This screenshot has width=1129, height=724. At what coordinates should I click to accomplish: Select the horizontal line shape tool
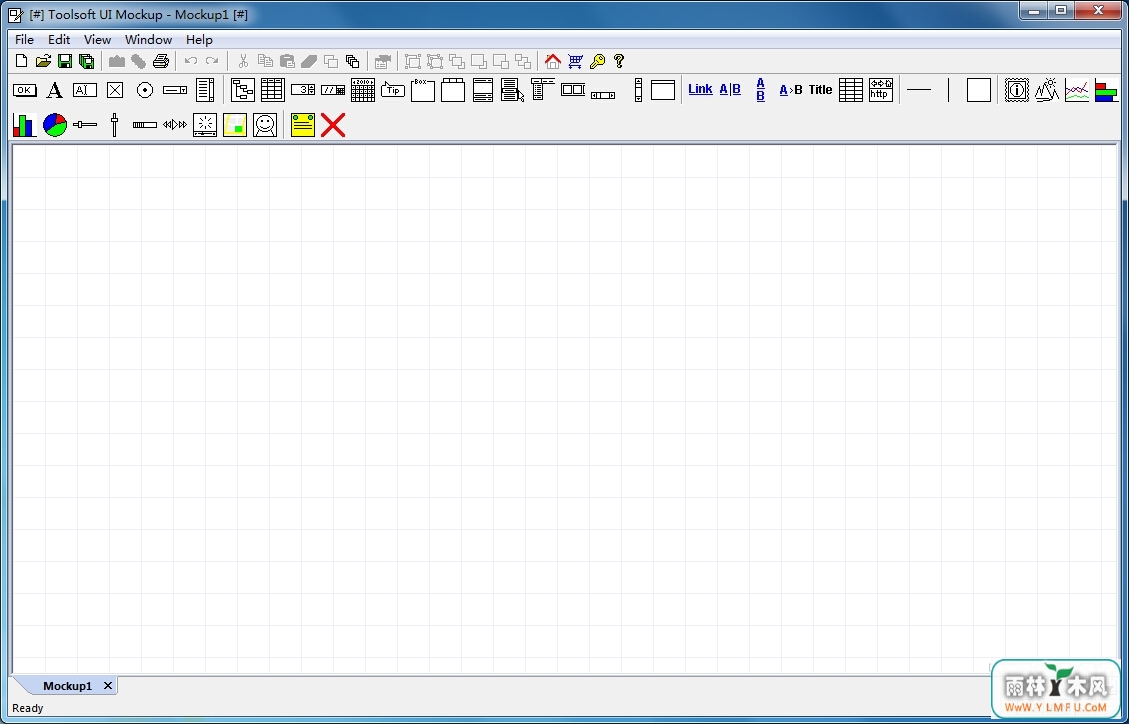tap(919, 90)
